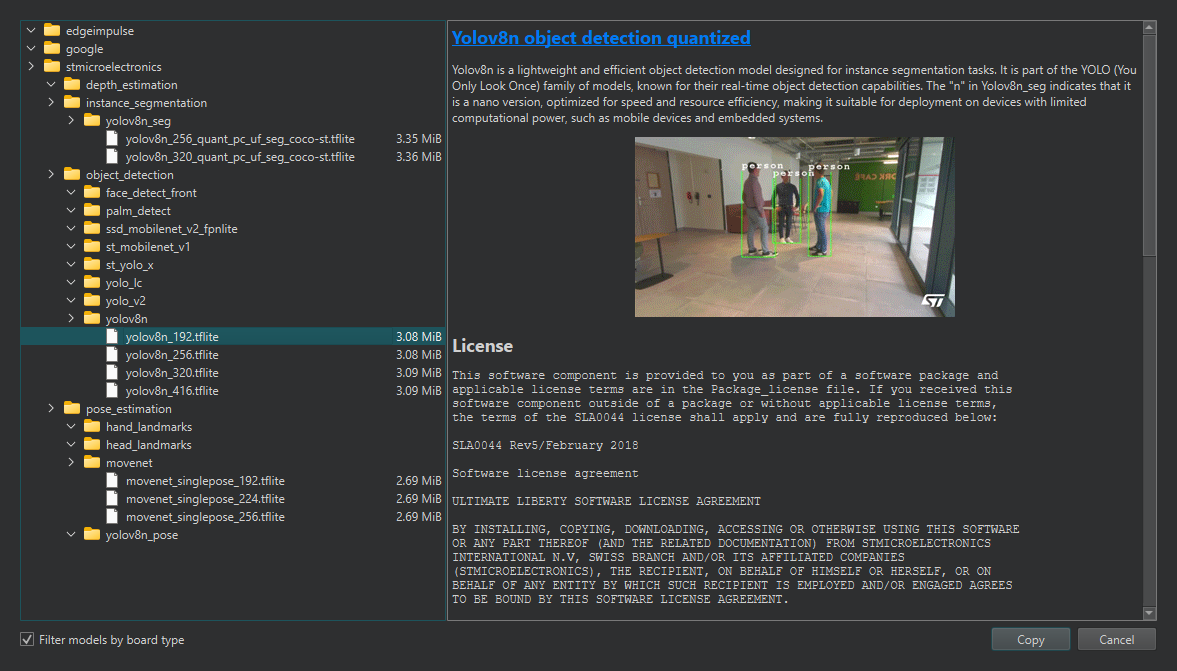1177x671 pixels.
Task: Click the palm_detect folder icon
Action: (x=92, y=211)
